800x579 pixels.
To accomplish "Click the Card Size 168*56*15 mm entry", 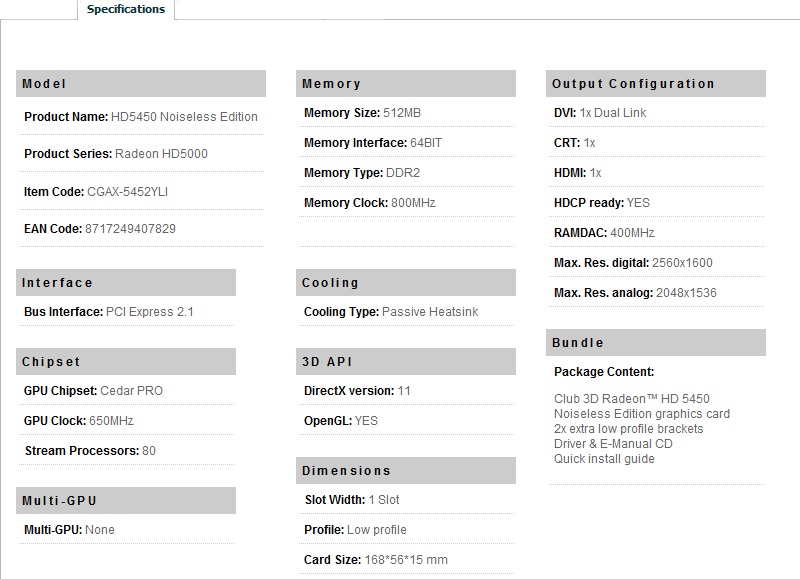I will [x=376, y=560].
